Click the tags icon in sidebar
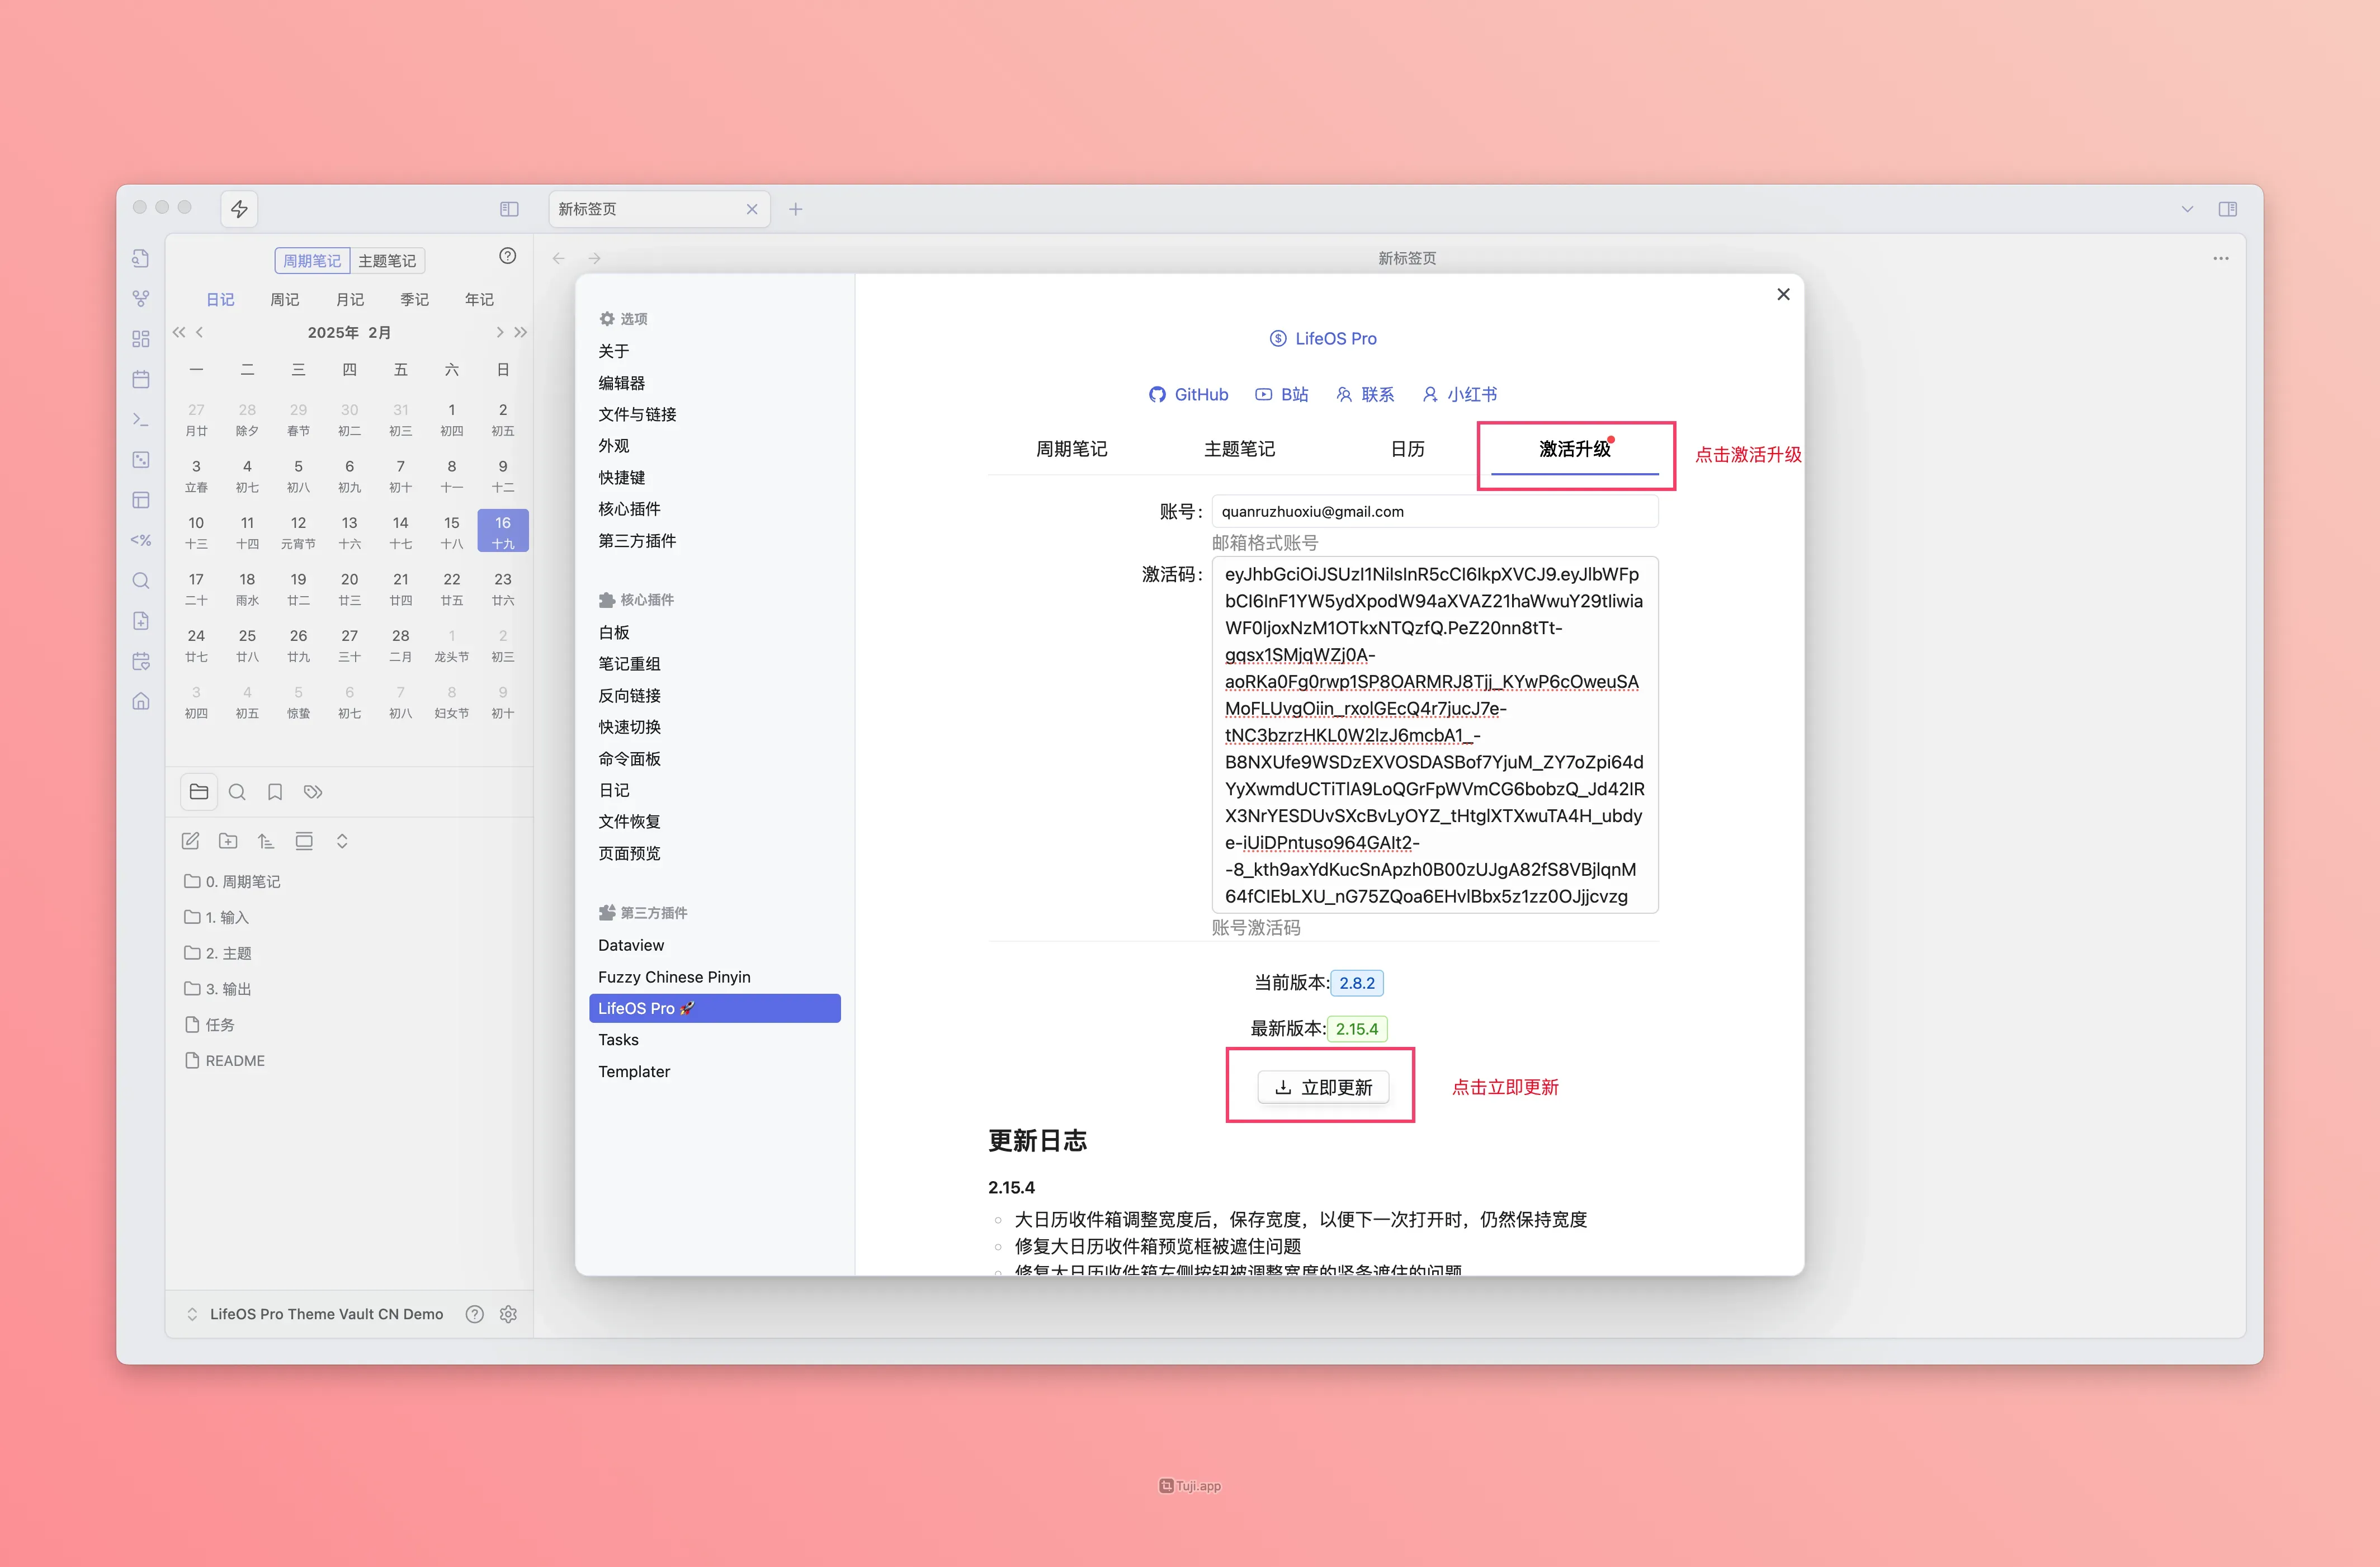This screenshot has height=1567, width=2380. click(x=313, y=792)
